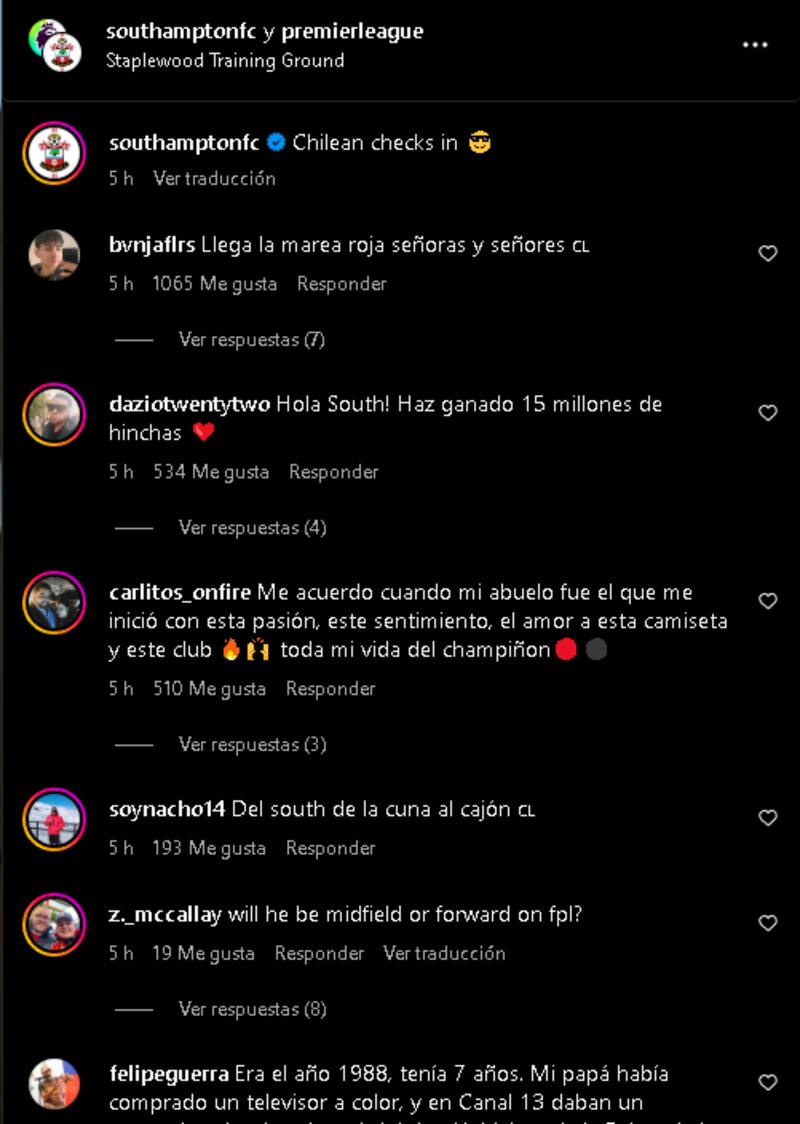Tap the heart next to soynacho14's comment

[x=768, y=817]
